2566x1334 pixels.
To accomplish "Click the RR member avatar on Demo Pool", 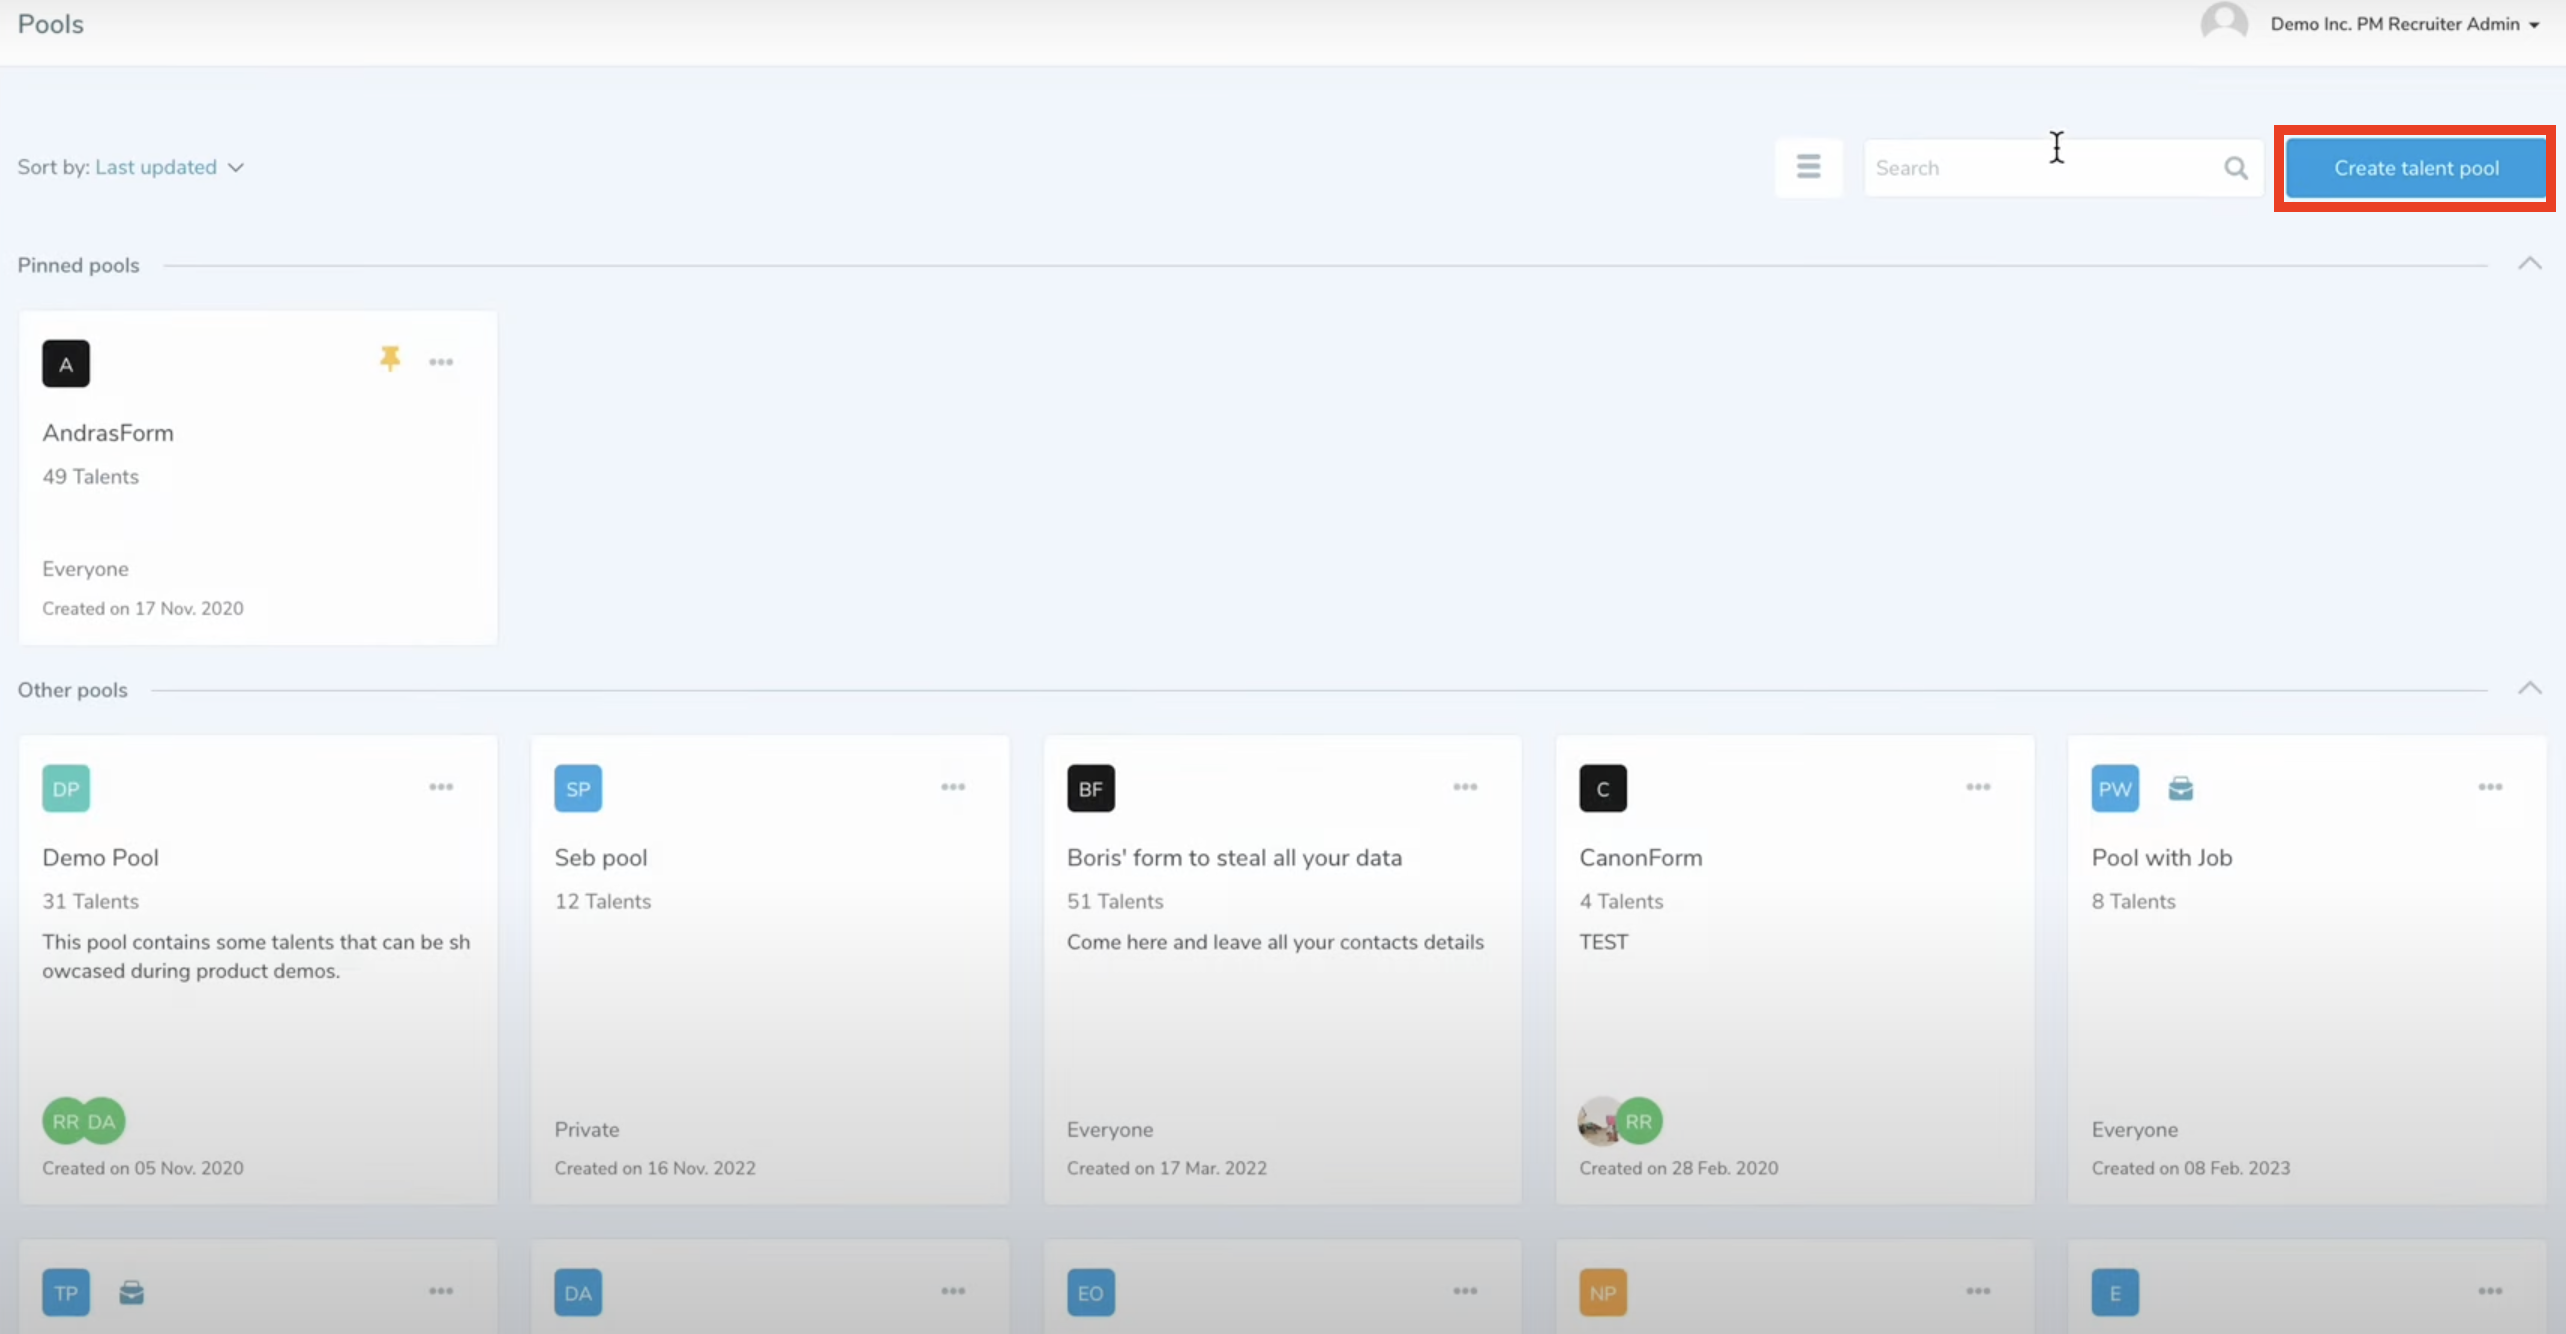I will (x=63, y=1121).
